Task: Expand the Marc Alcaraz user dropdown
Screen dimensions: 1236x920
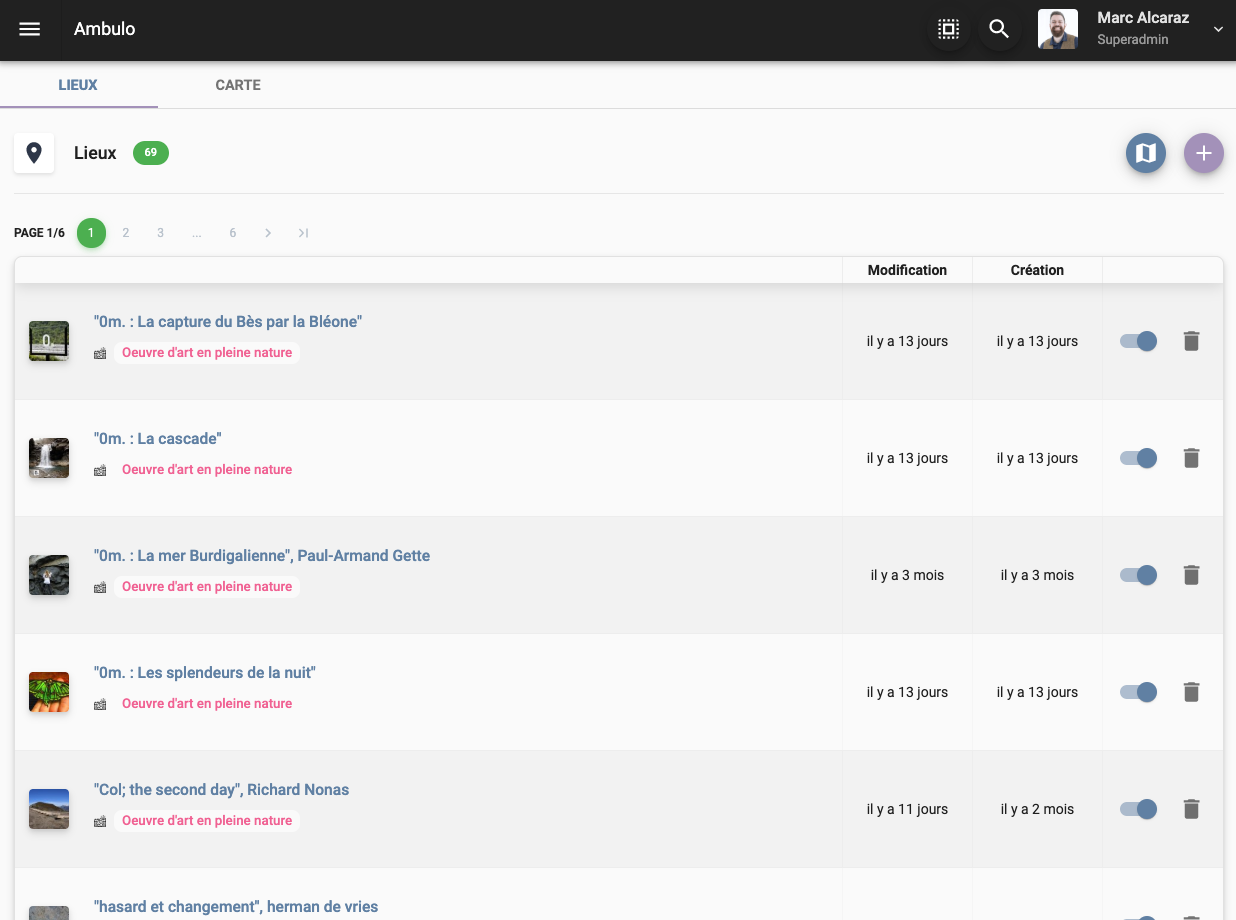Action: coord(1218,30)
